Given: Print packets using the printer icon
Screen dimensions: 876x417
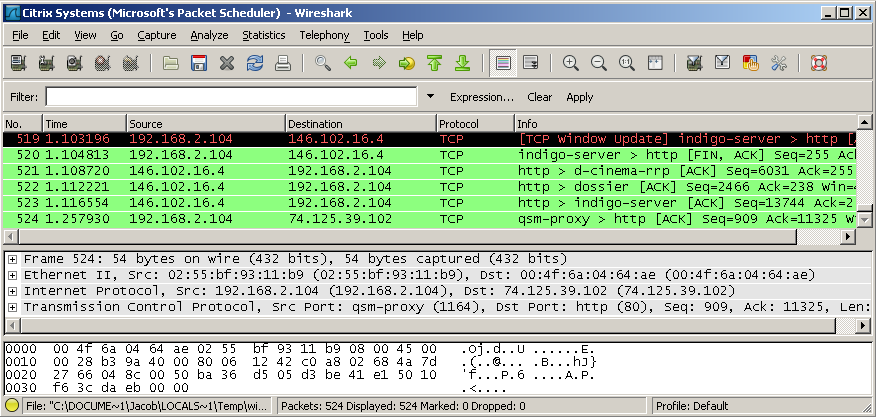Looking at the screenshot, I should [283, 63].
